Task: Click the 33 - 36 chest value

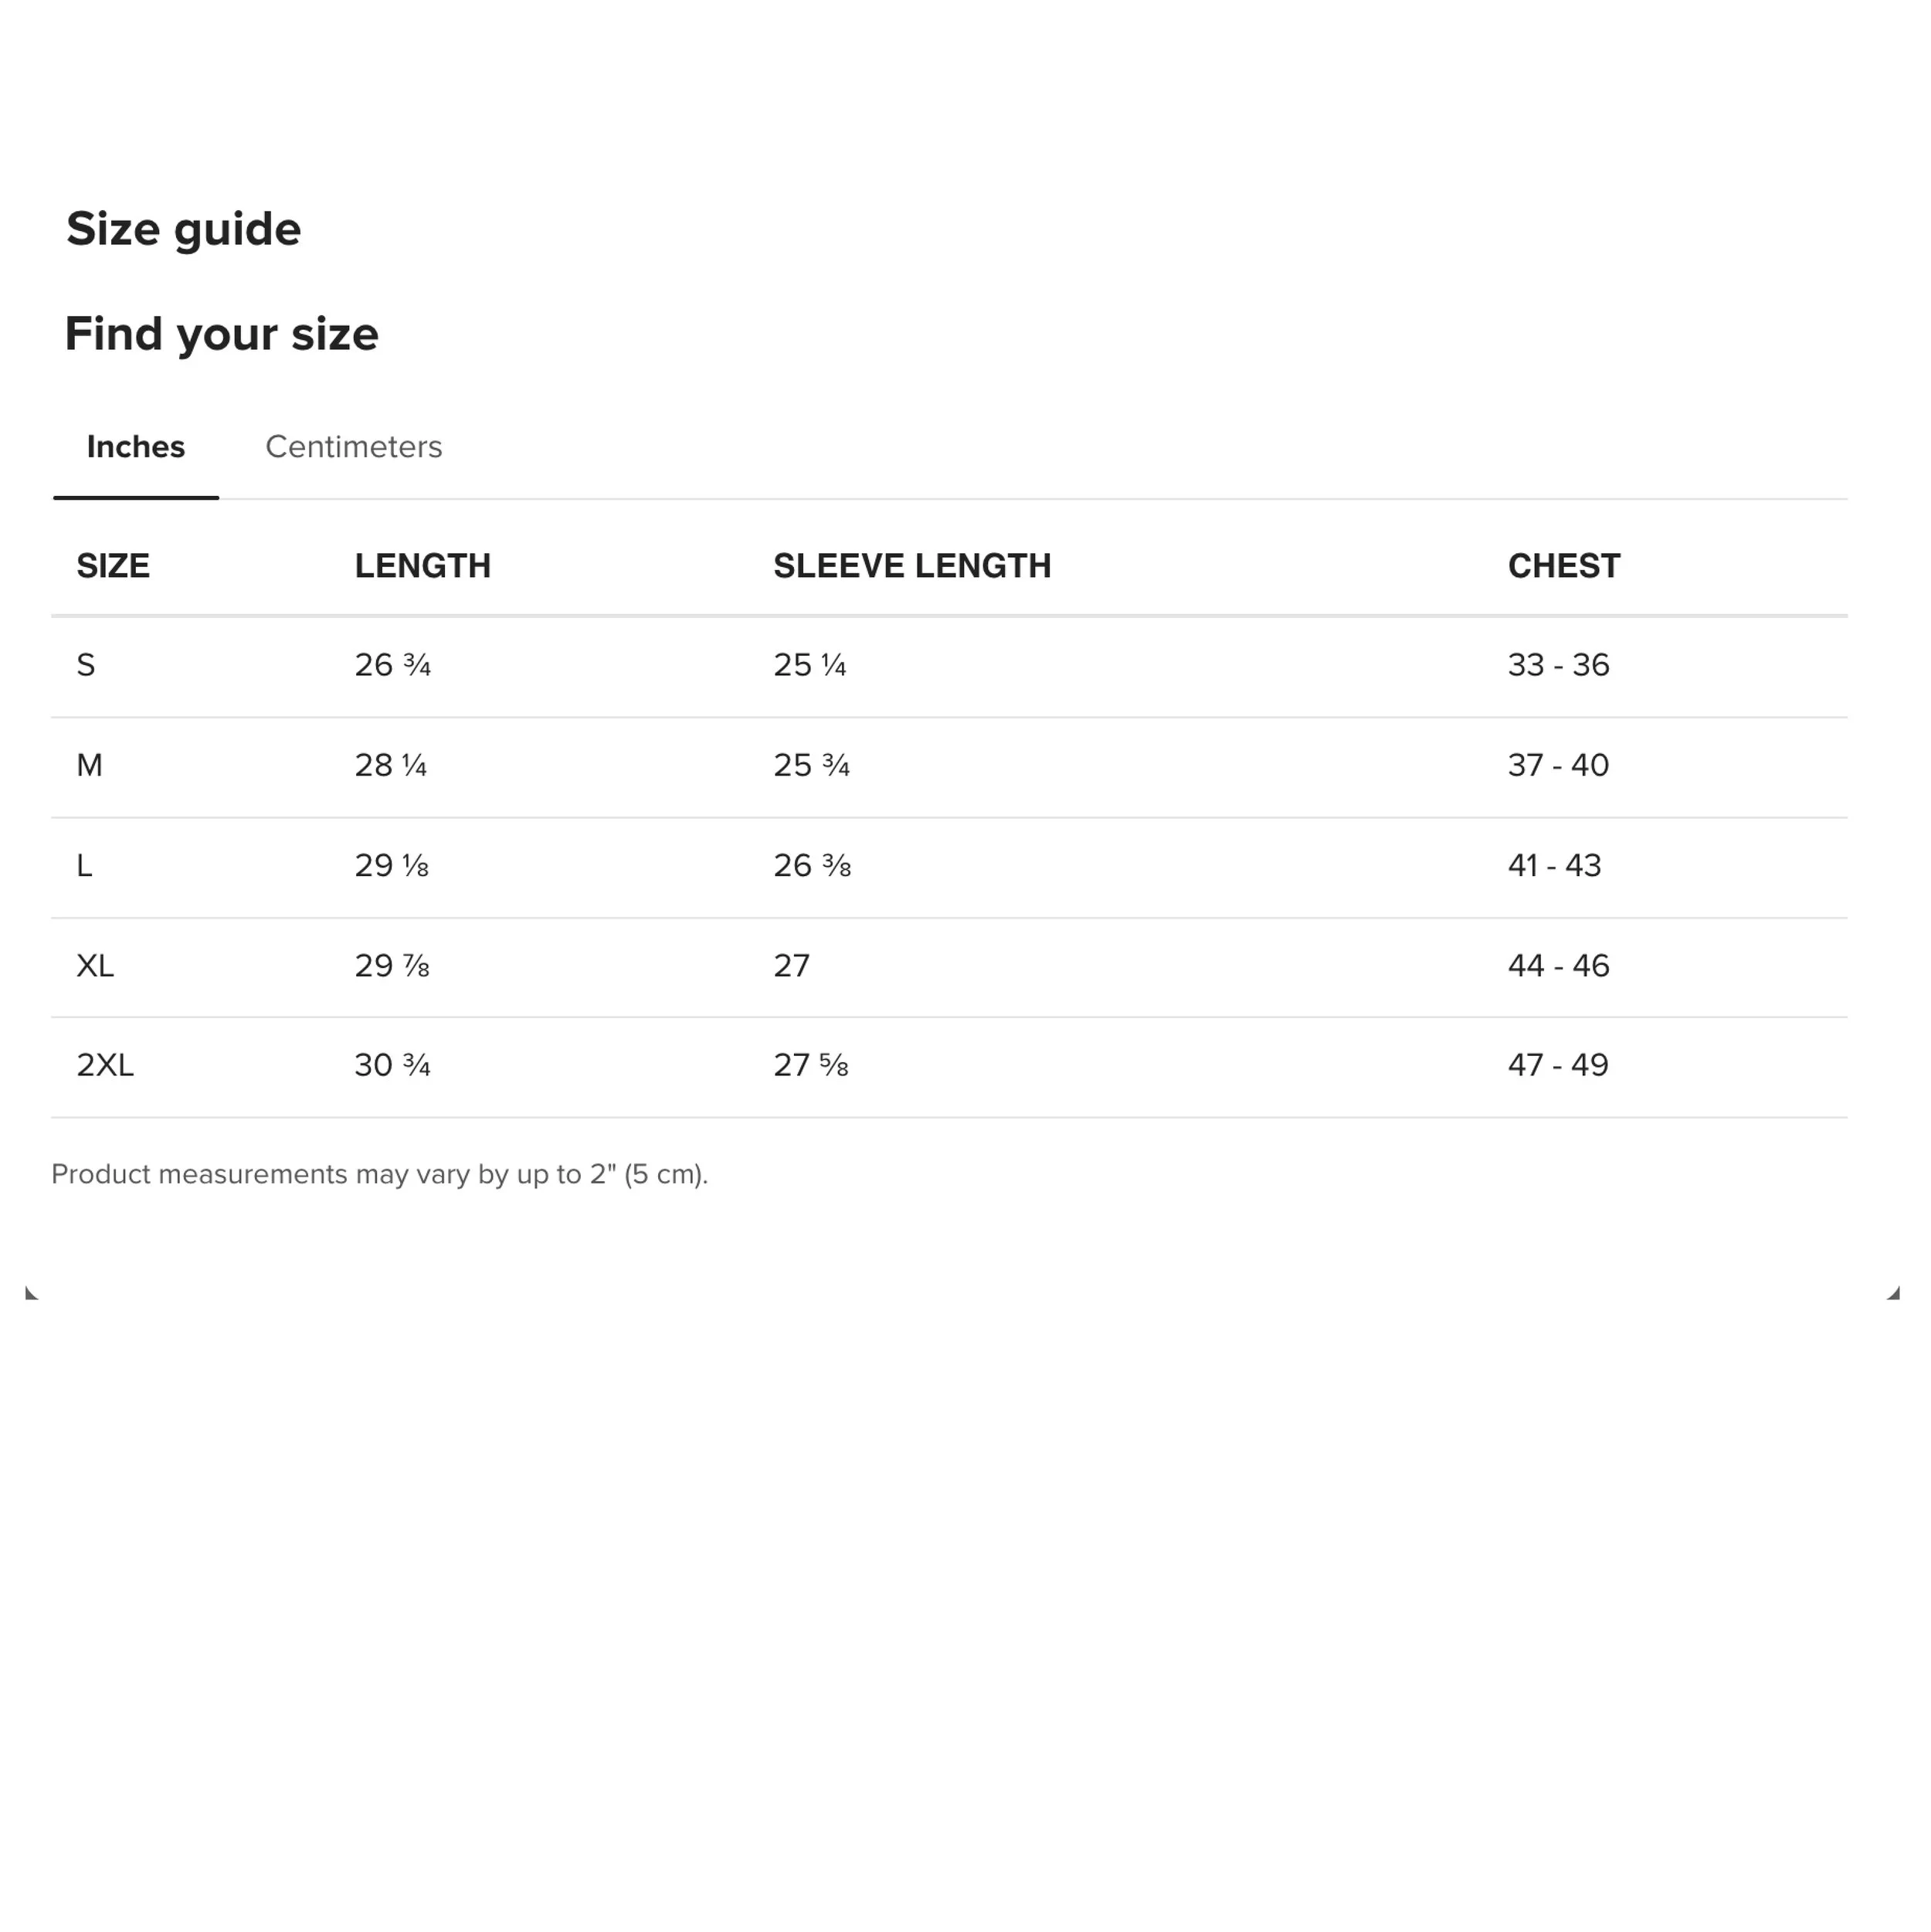Action: tap(1558, 665)
